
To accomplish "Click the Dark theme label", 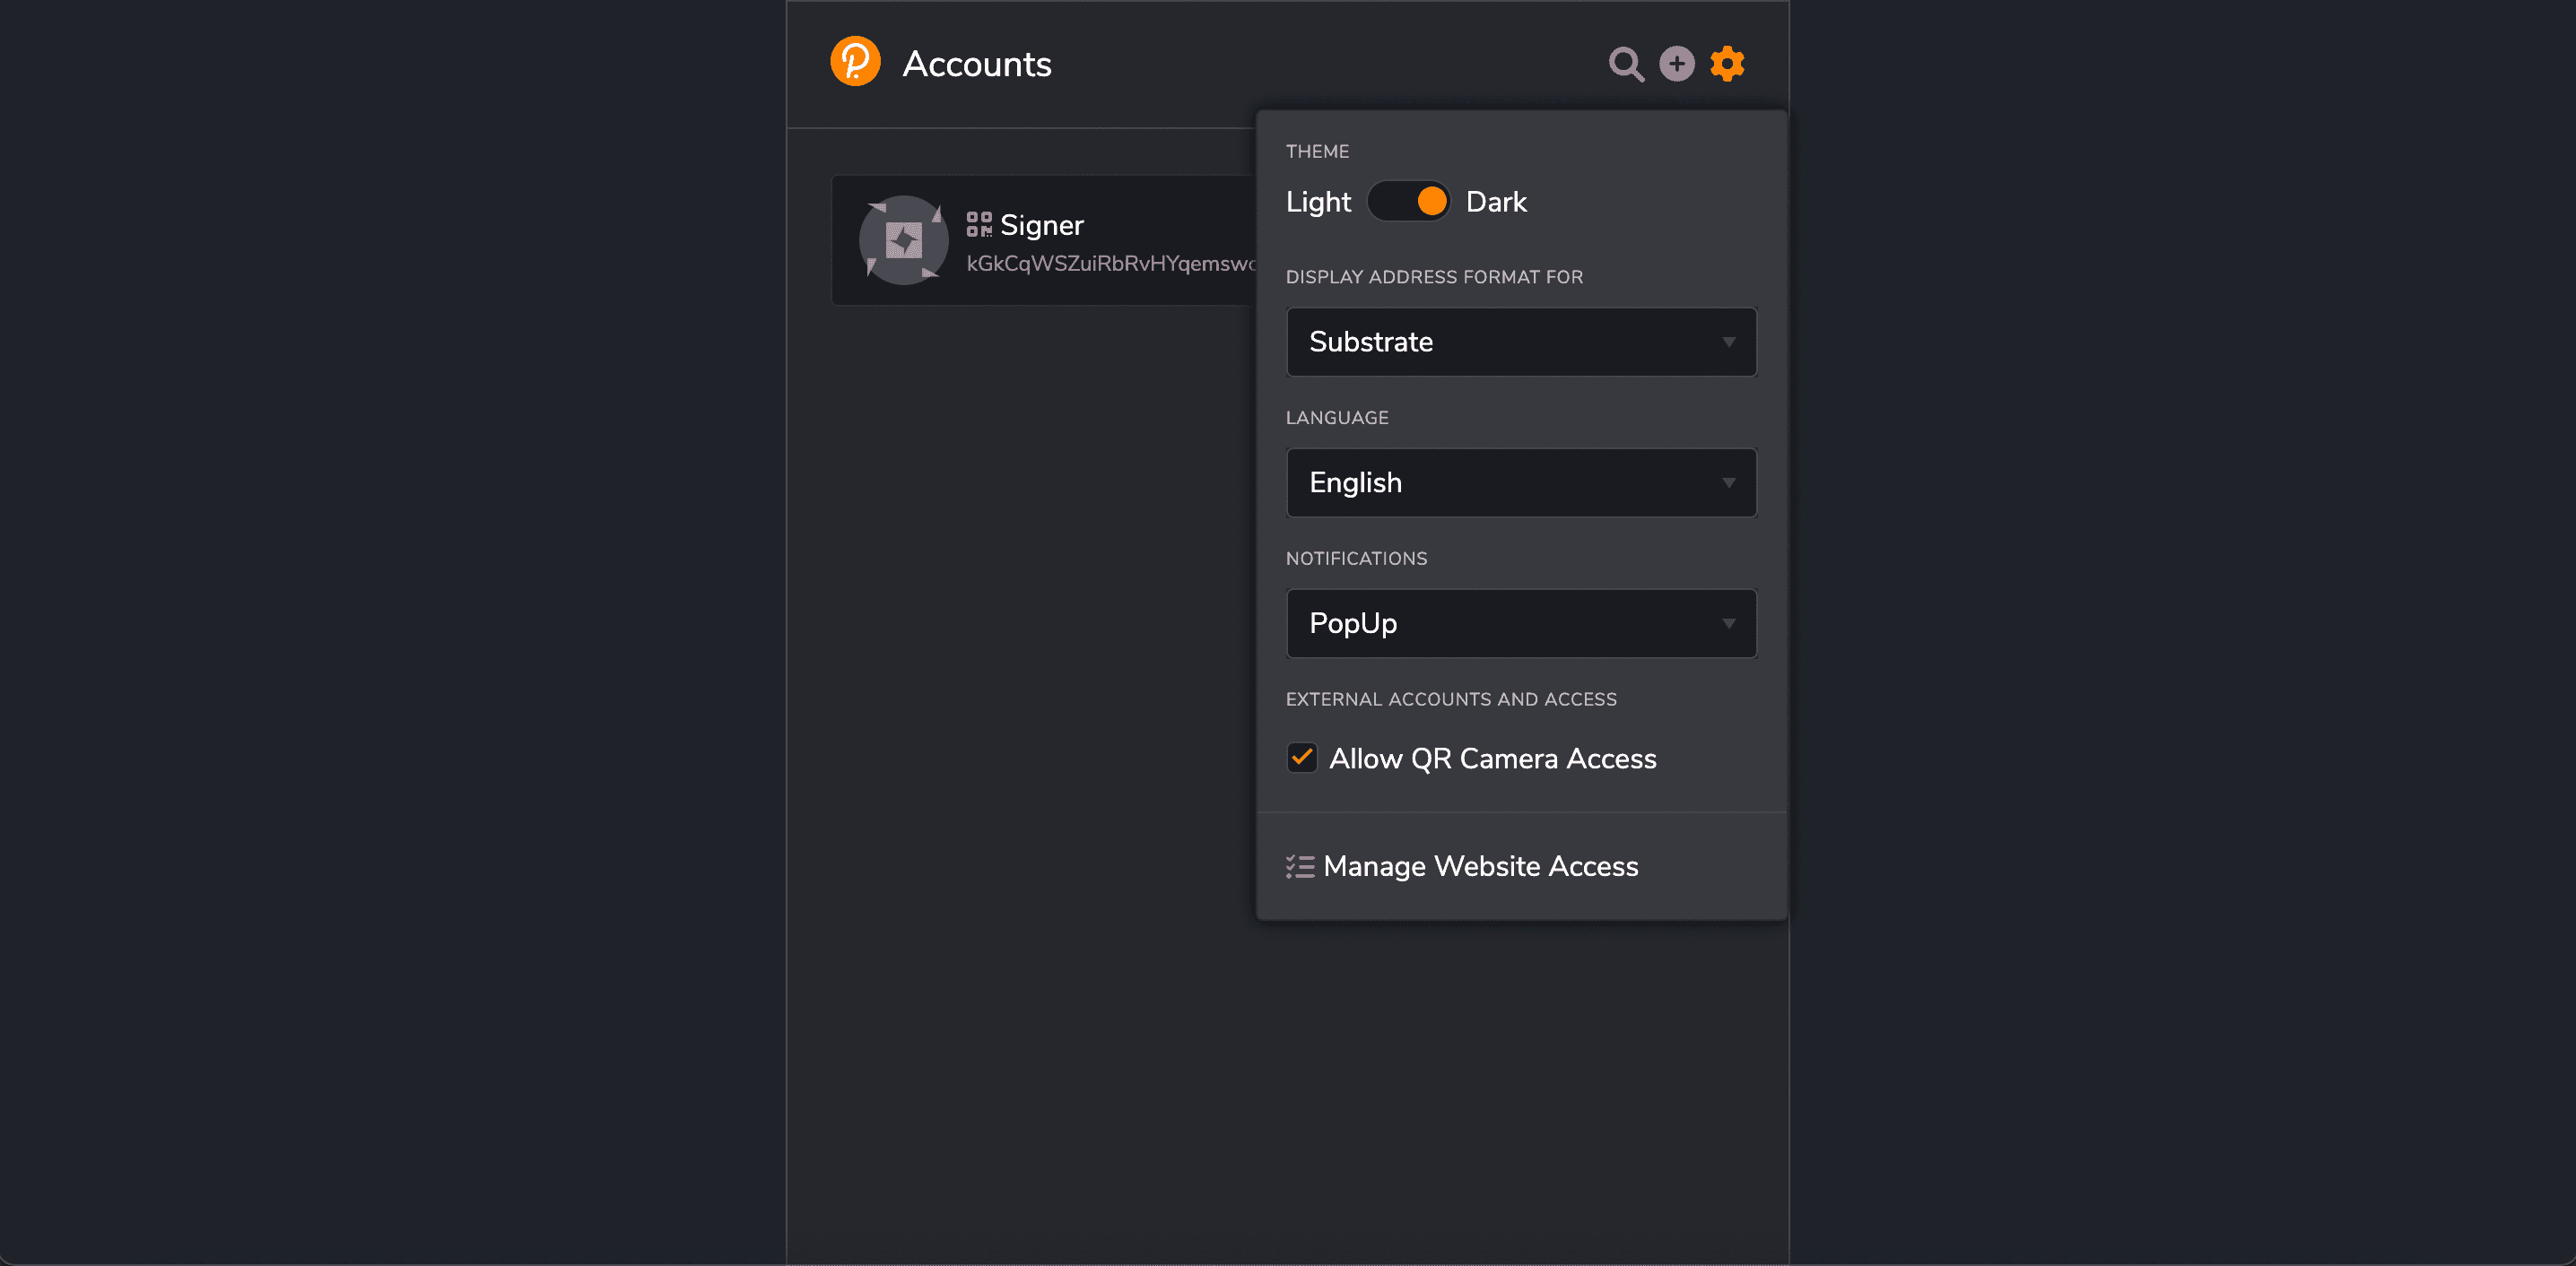I will coord(1496,201).
